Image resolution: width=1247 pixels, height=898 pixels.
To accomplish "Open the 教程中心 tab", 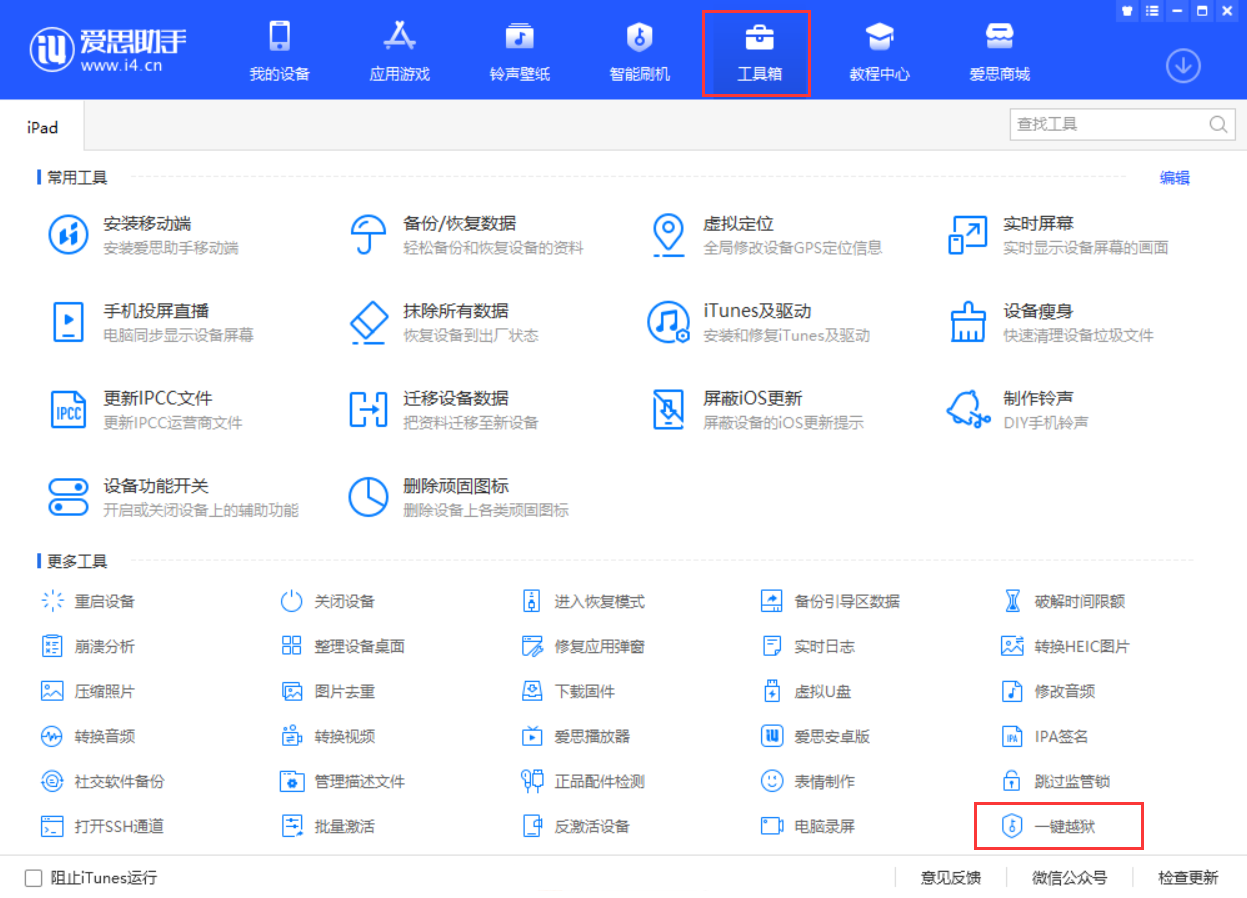I will (x=879, y=50).
